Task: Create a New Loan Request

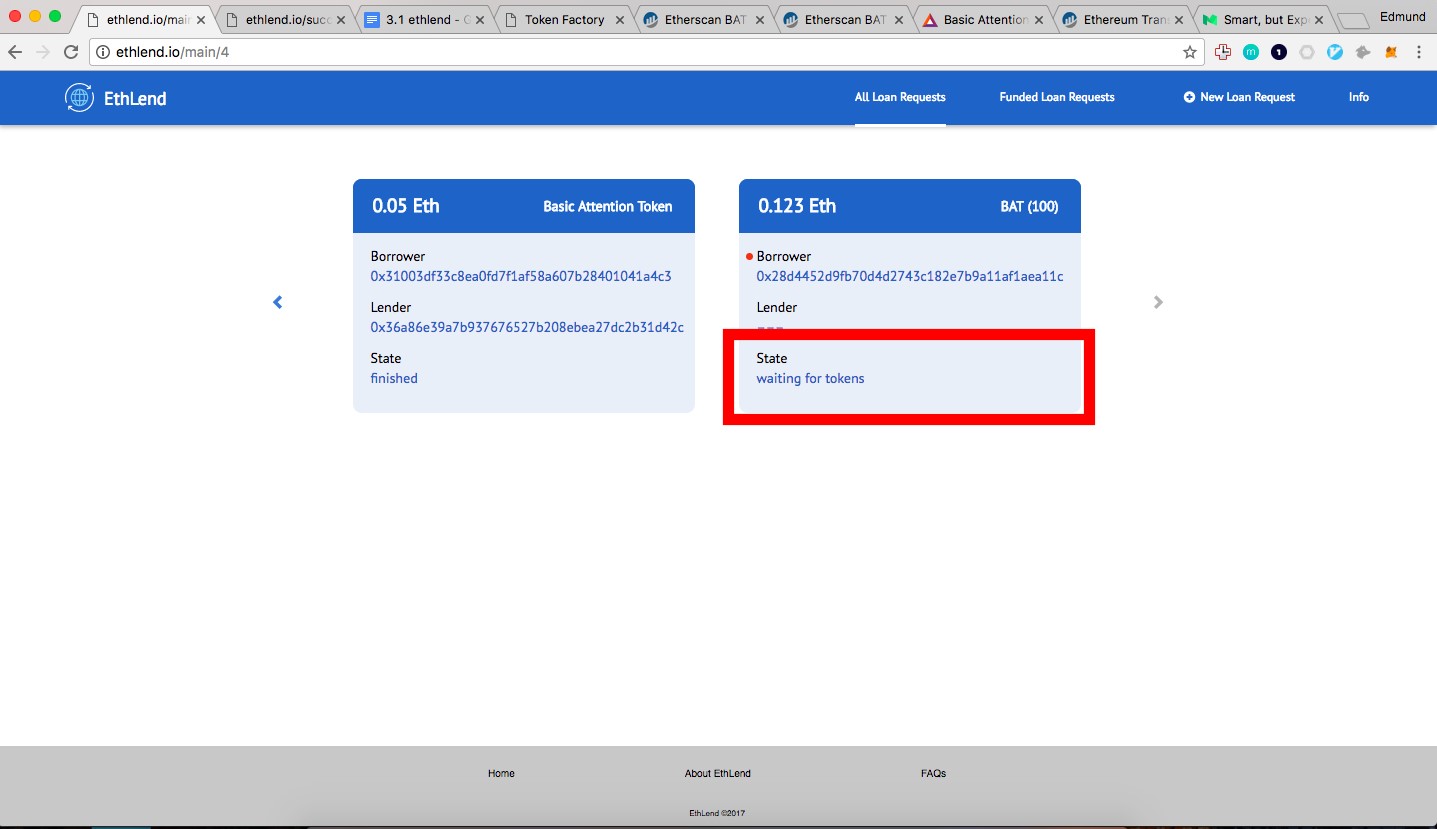Action: 1239,97
